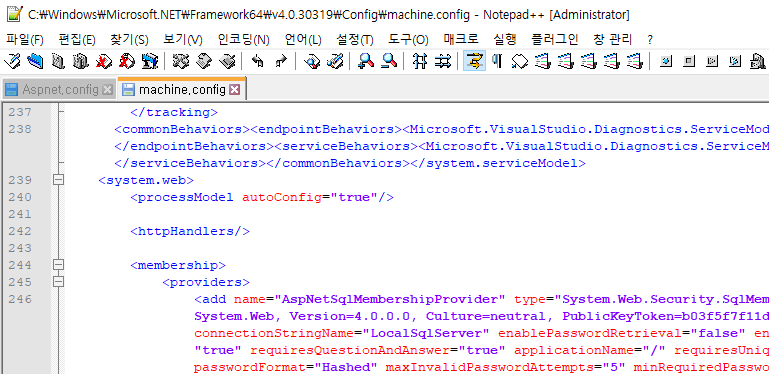Zoom out using the magnifier icon
769x374 pixels.
click(389, 61)
